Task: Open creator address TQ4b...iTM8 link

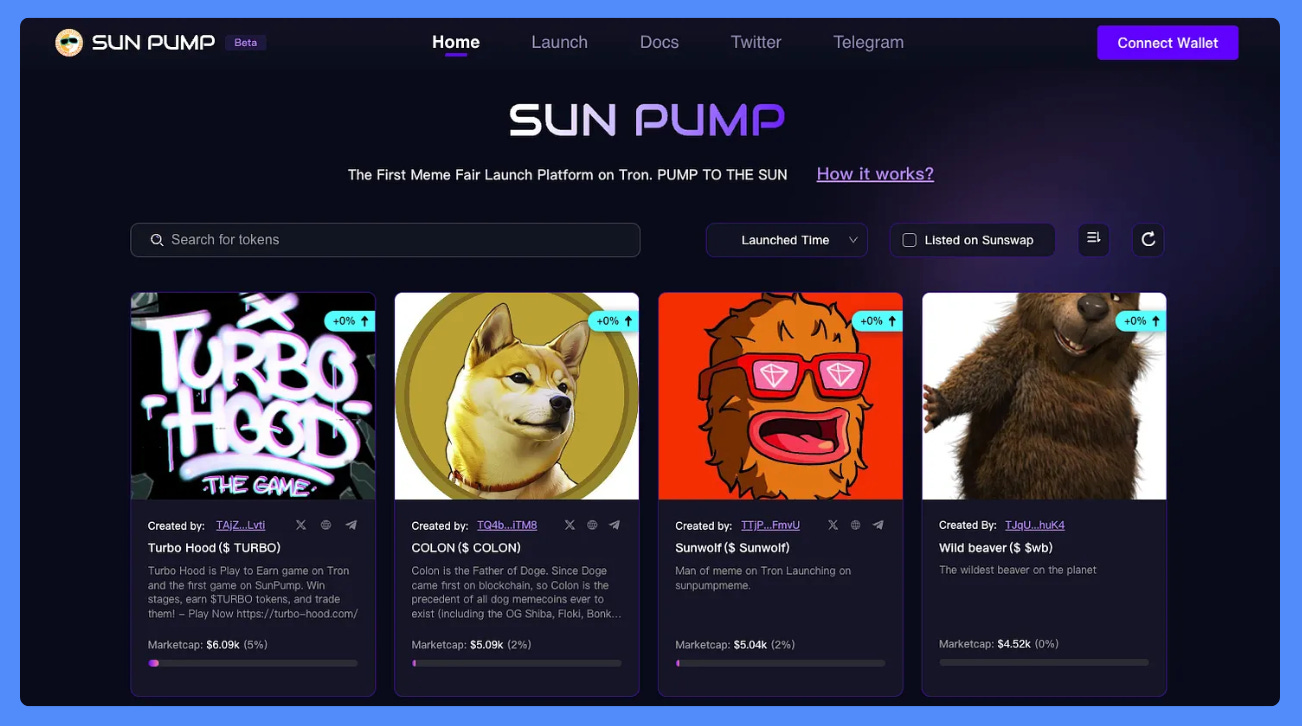Action: click(x=507, y=525)
